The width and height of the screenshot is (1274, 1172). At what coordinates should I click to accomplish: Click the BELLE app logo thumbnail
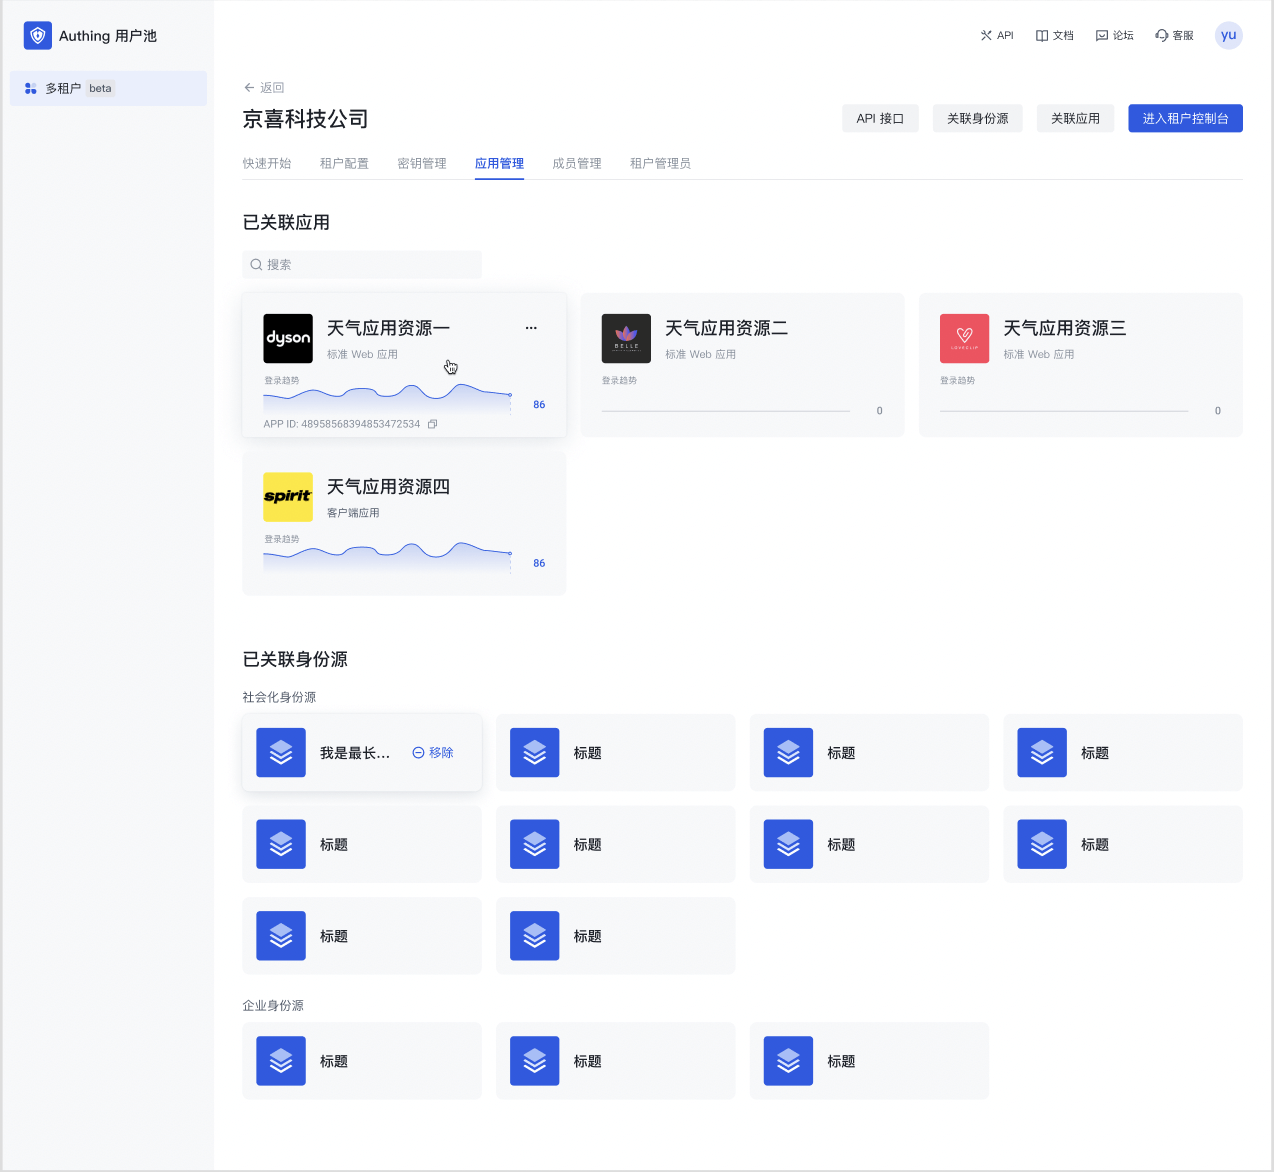(626, 338)
